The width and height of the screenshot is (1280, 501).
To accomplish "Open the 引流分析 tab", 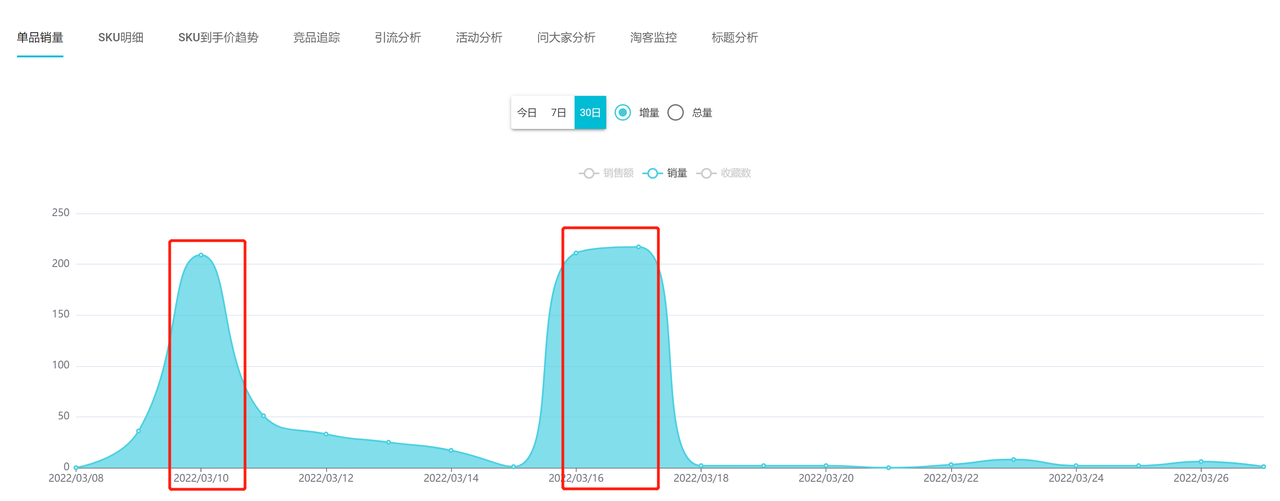I will [398, 38].
